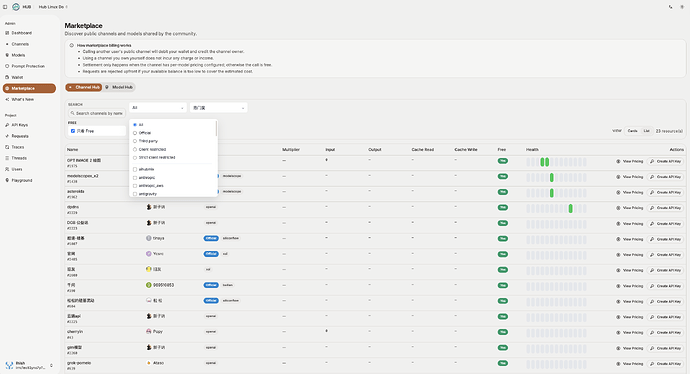Screen dimensions: 690x374
Task: Click the key icon in cherryin Create button
Action: [652, 333]
